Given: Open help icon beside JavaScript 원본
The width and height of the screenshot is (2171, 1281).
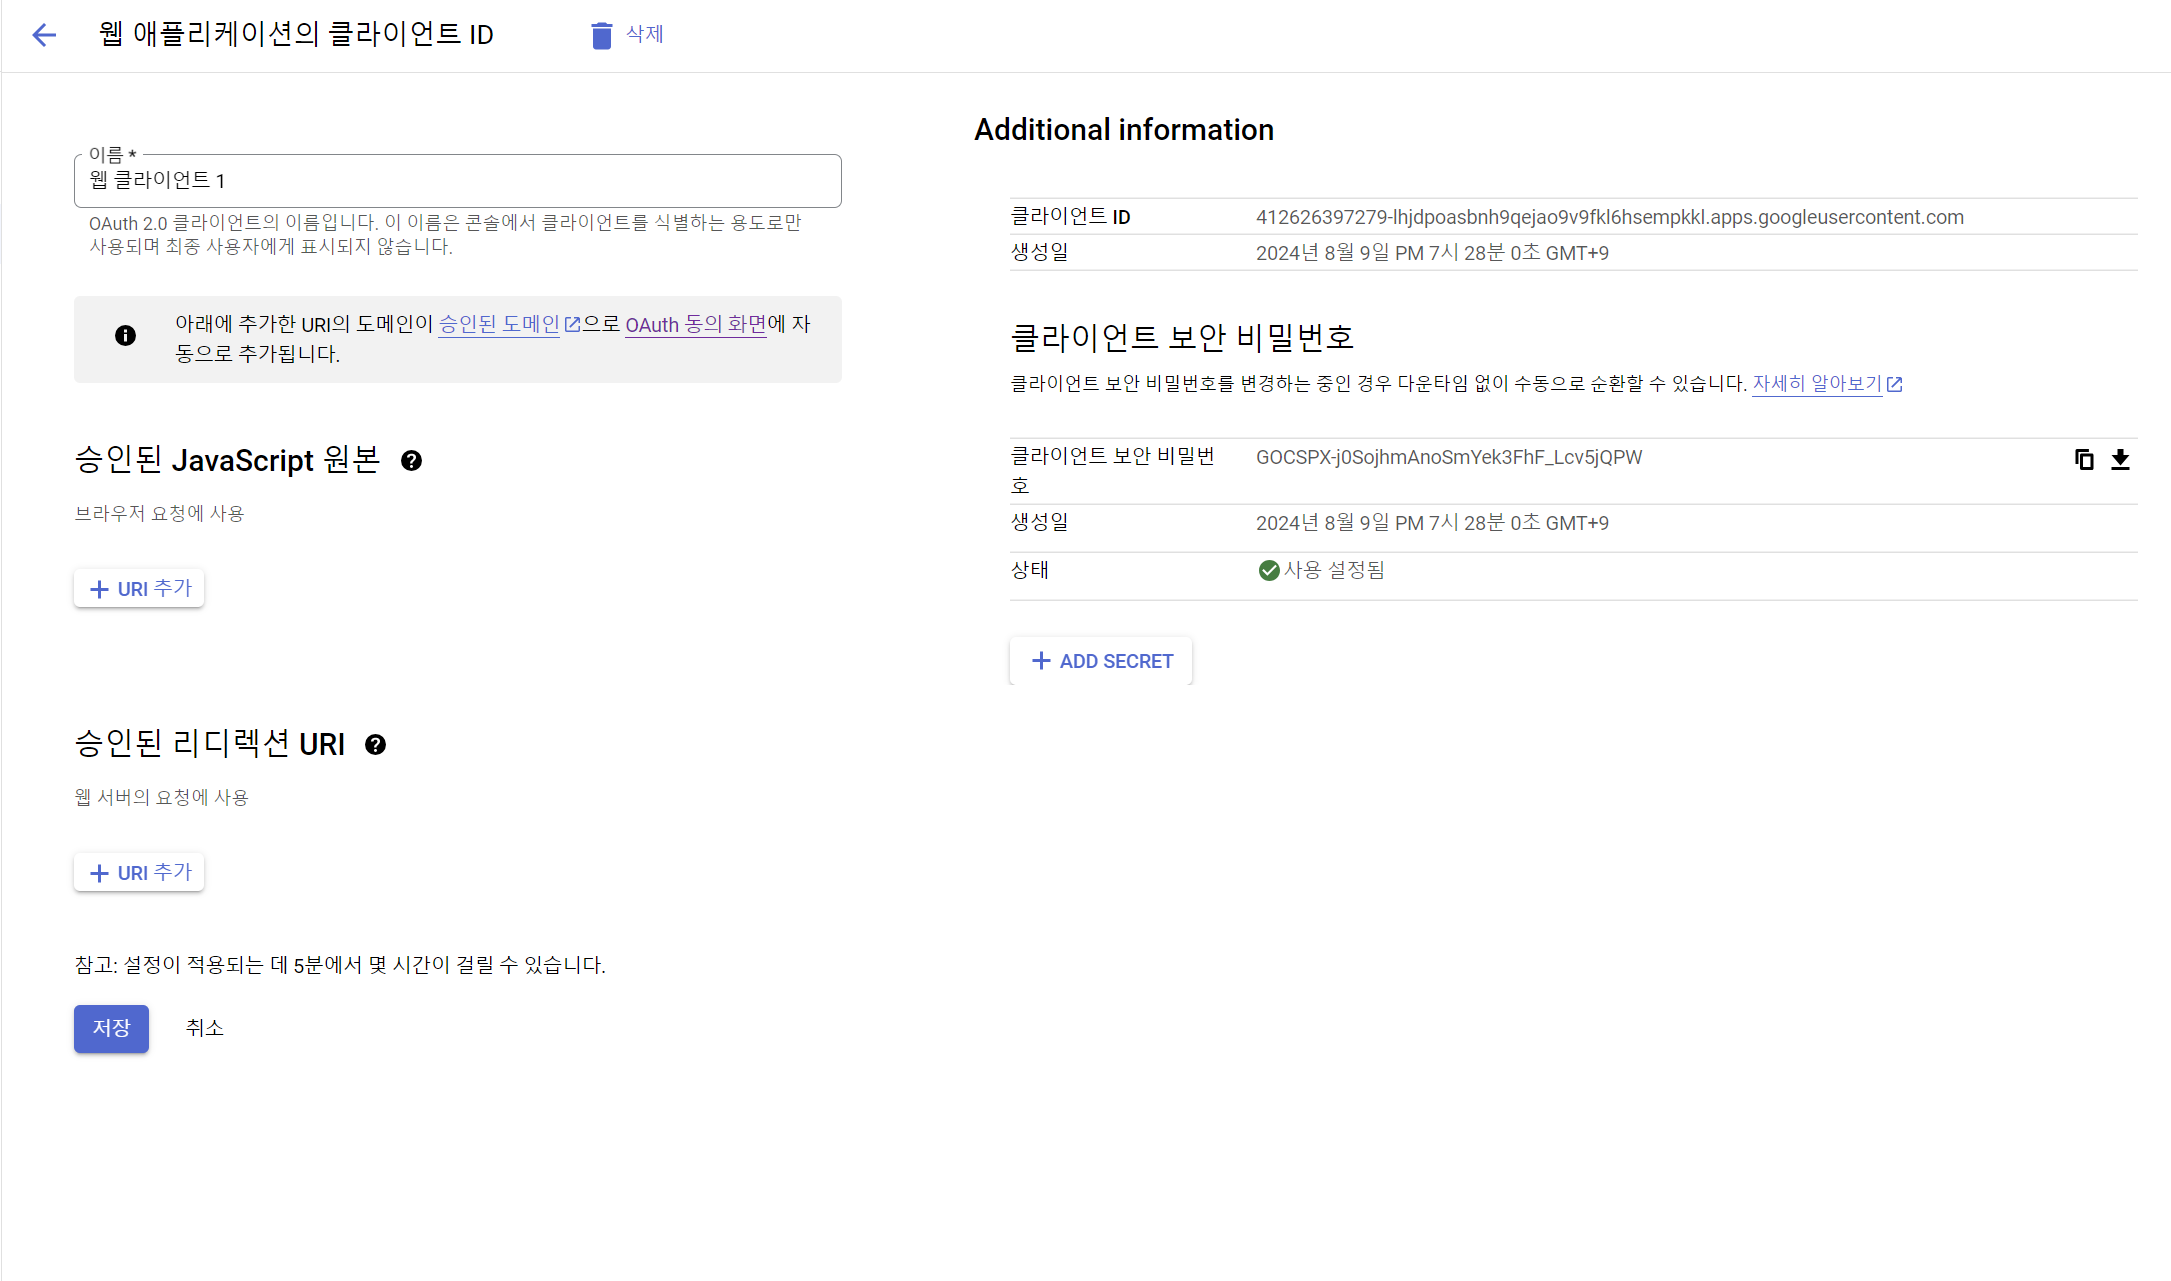Looking at the screenshot, I should [x=411, y=461].
